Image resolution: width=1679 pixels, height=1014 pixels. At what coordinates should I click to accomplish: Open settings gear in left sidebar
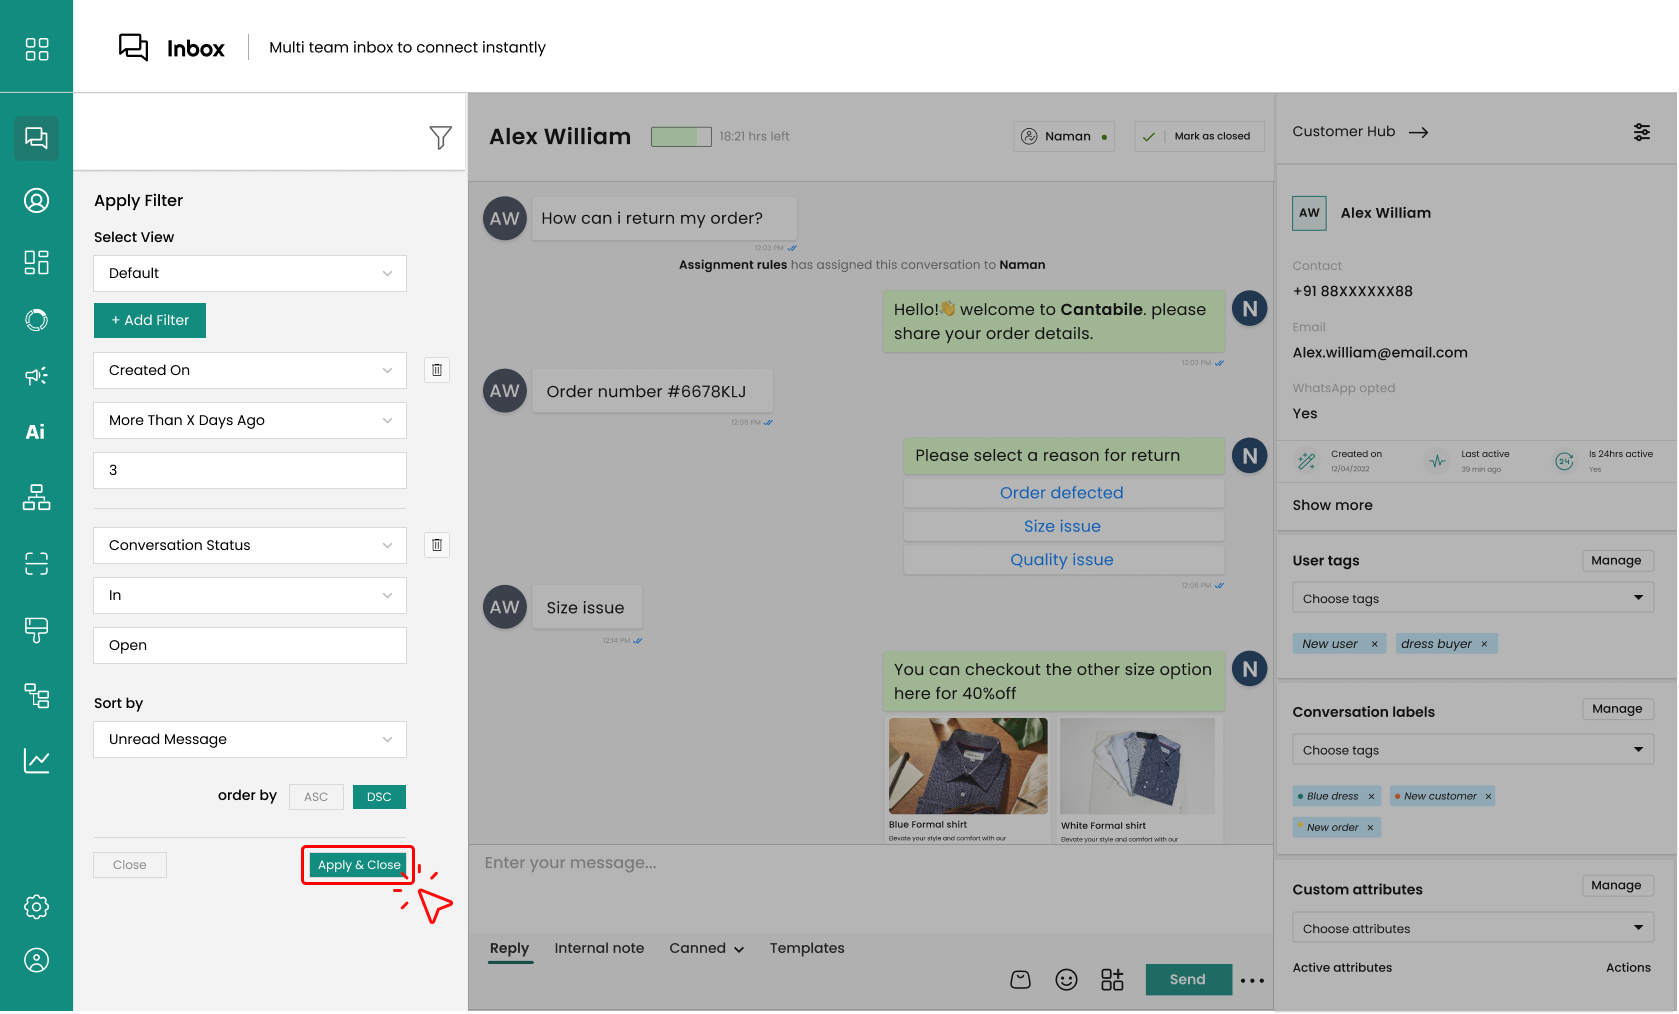[36, 907]
